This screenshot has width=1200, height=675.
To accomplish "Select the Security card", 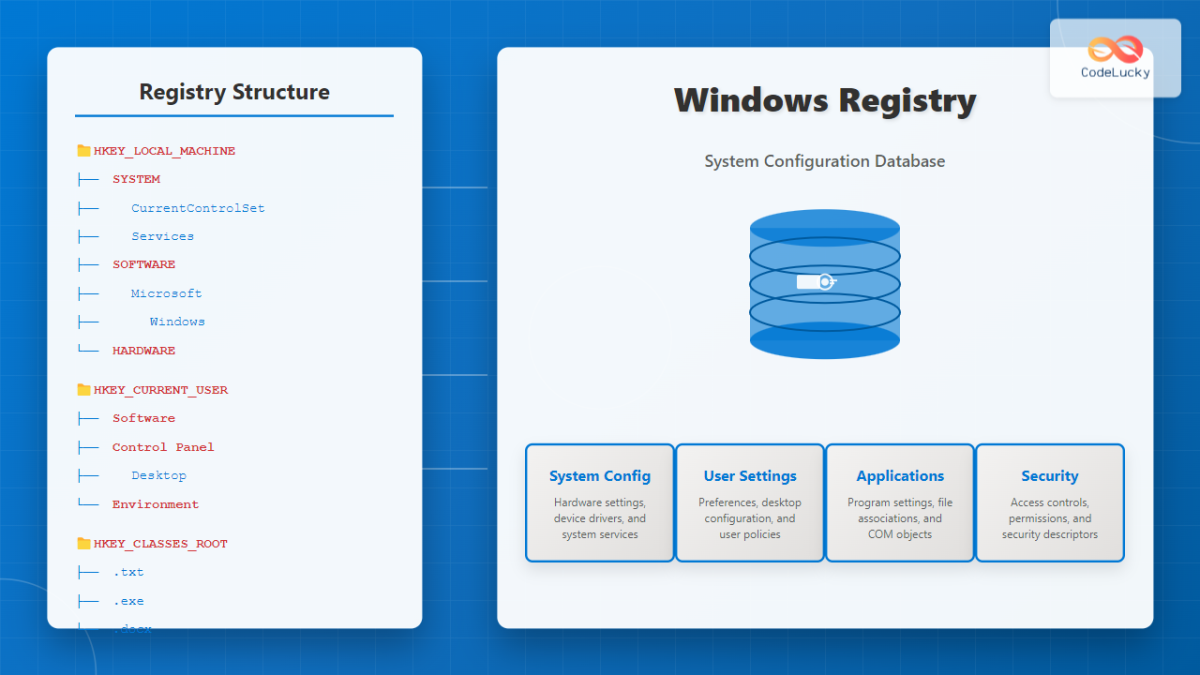I will tap(1049, 502).
